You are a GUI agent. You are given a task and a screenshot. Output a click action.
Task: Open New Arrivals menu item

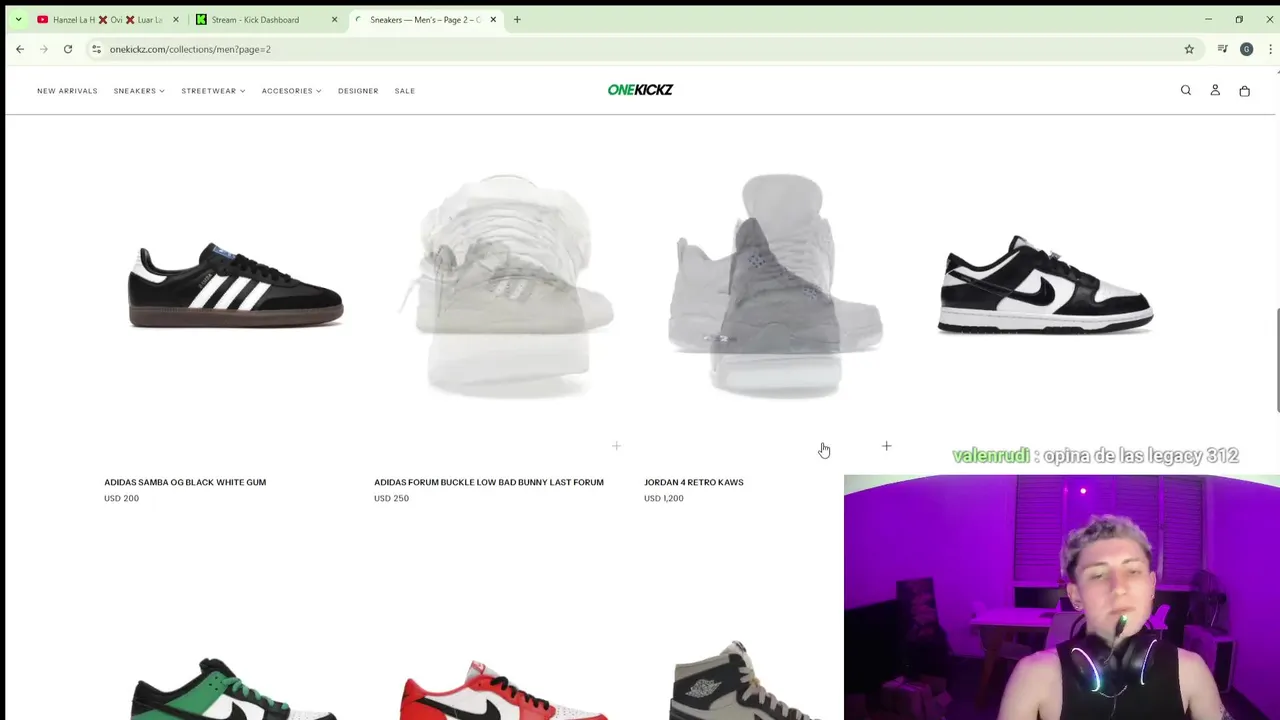click(x=67, y=91)
